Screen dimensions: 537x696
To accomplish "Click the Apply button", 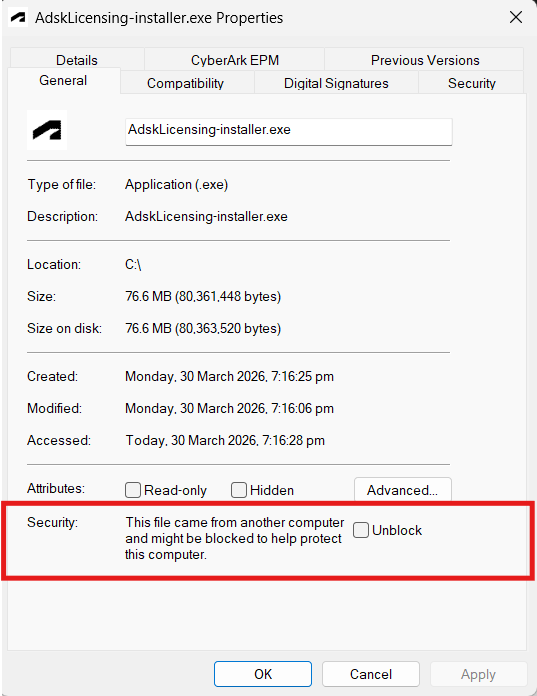I will [x=478, y=674].
